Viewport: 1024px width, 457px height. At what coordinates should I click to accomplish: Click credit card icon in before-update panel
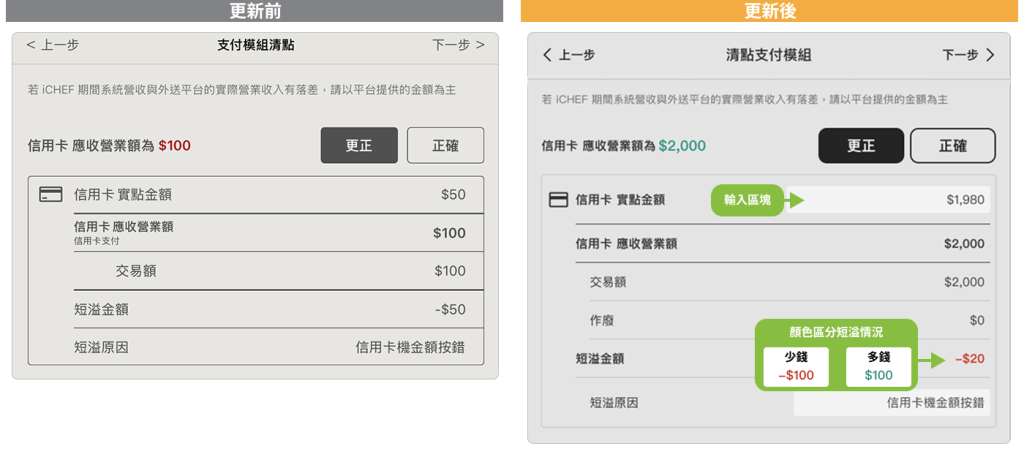tap(50, 195)
